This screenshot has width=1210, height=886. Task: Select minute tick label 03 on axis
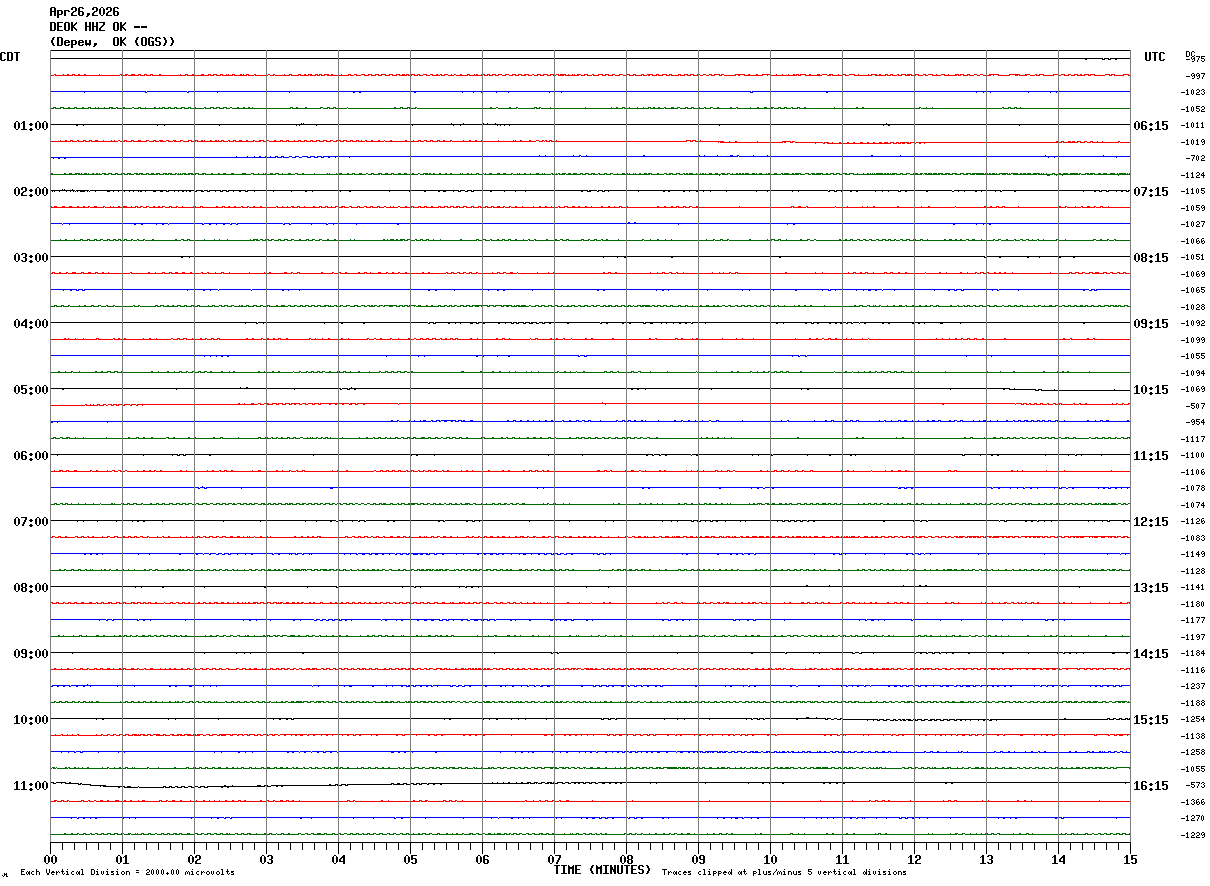point(266,859)
